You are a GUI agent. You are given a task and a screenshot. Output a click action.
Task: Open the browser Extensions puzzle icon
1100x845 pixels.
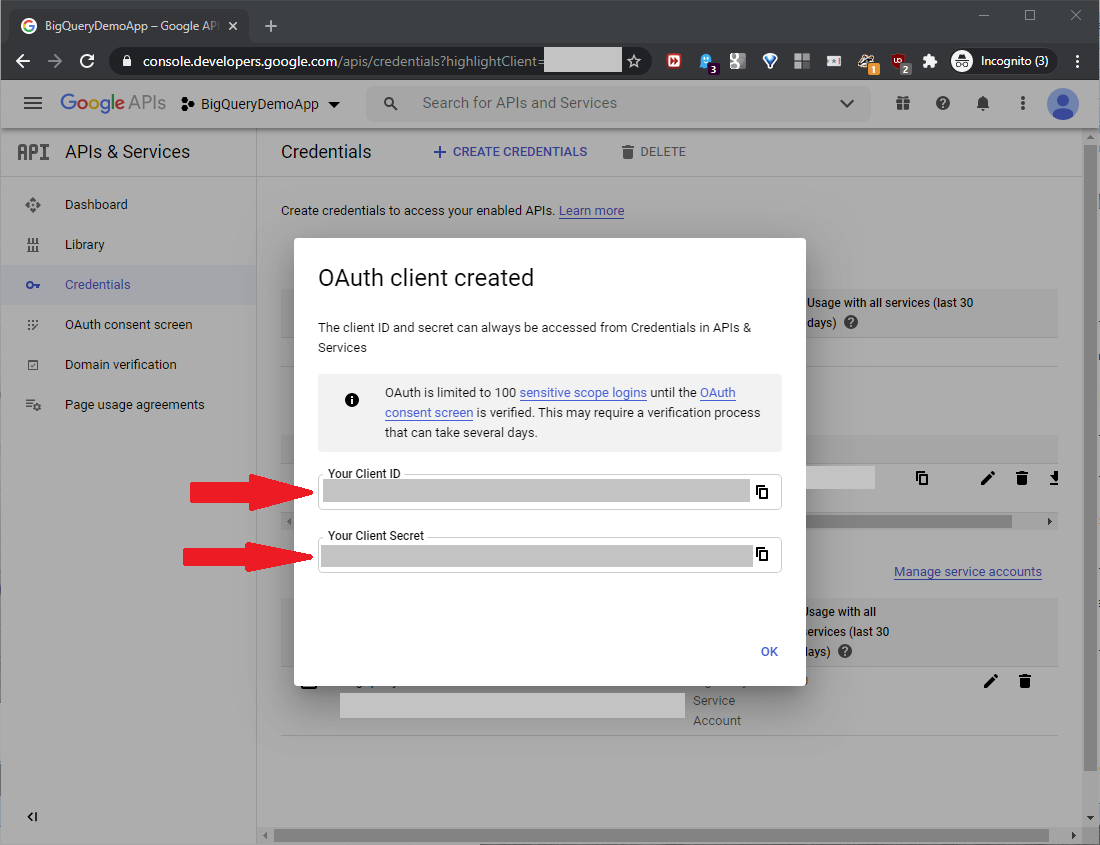click(930, 62)
